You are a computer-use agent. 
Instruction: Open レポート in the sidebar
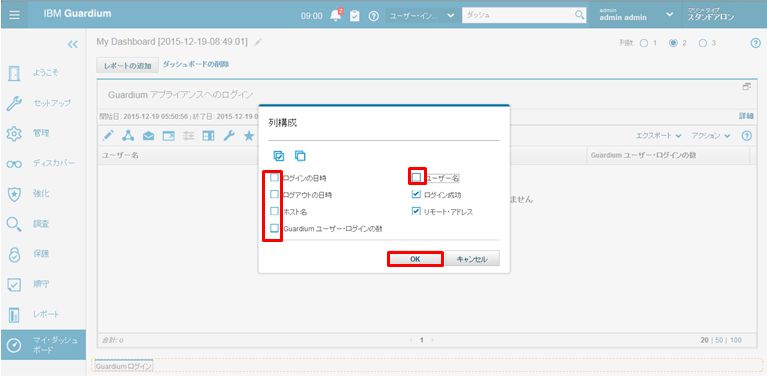45,314
